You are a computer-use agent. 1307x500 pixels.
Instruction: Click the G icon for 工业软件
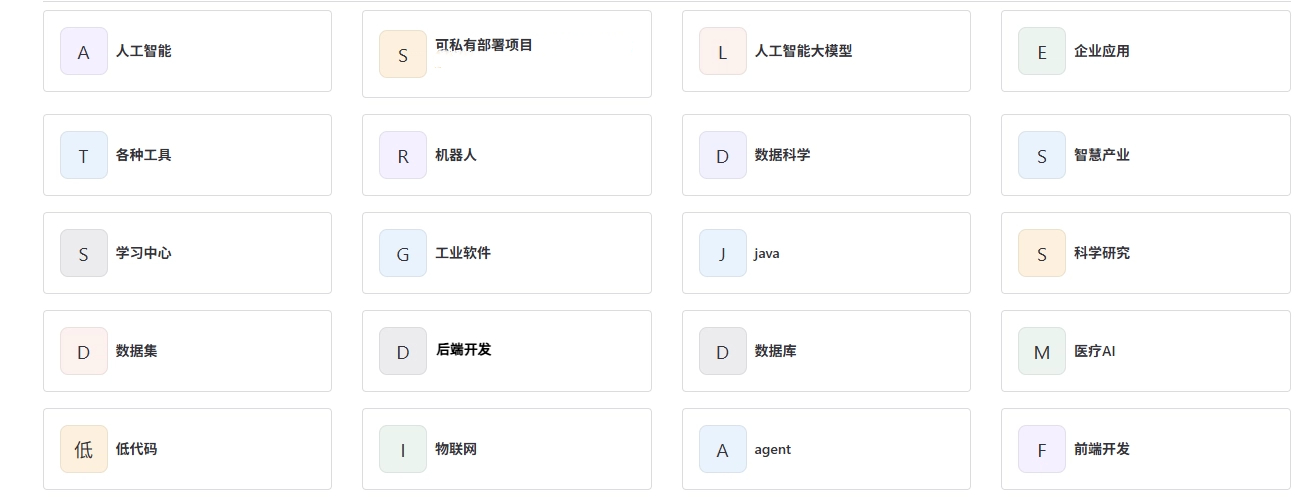403,253
